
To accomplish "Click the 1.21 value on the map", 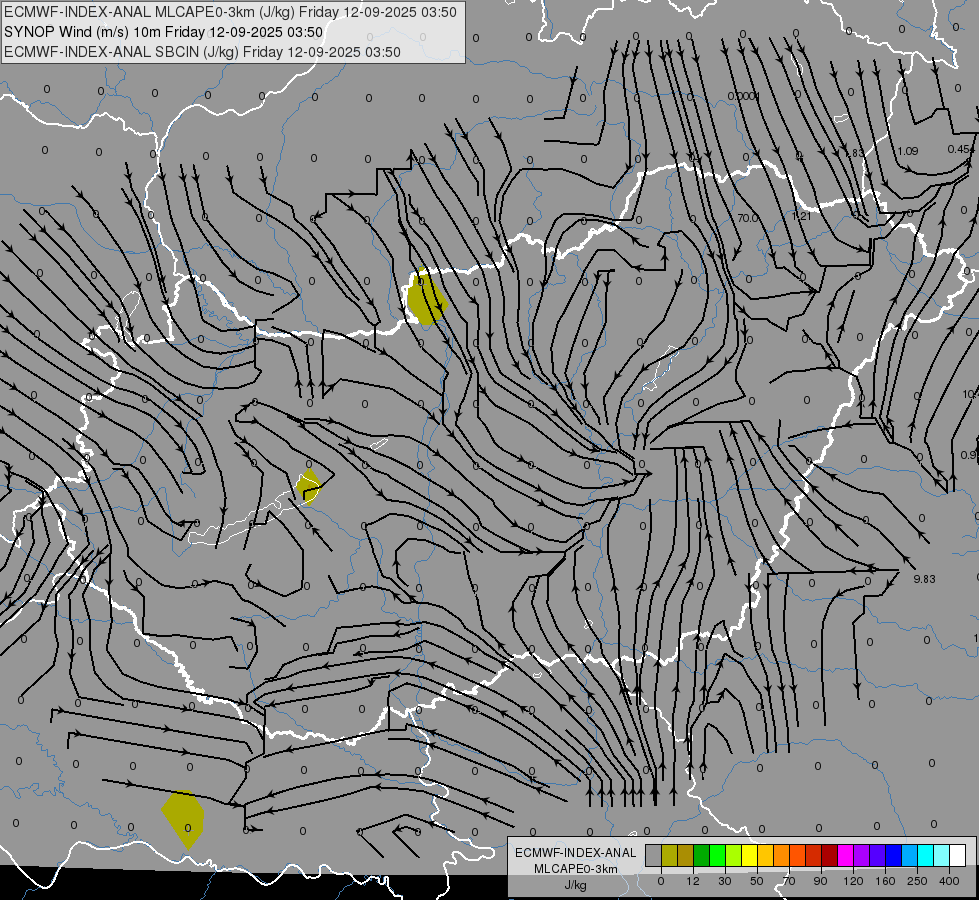I will [x=802, y=216].
